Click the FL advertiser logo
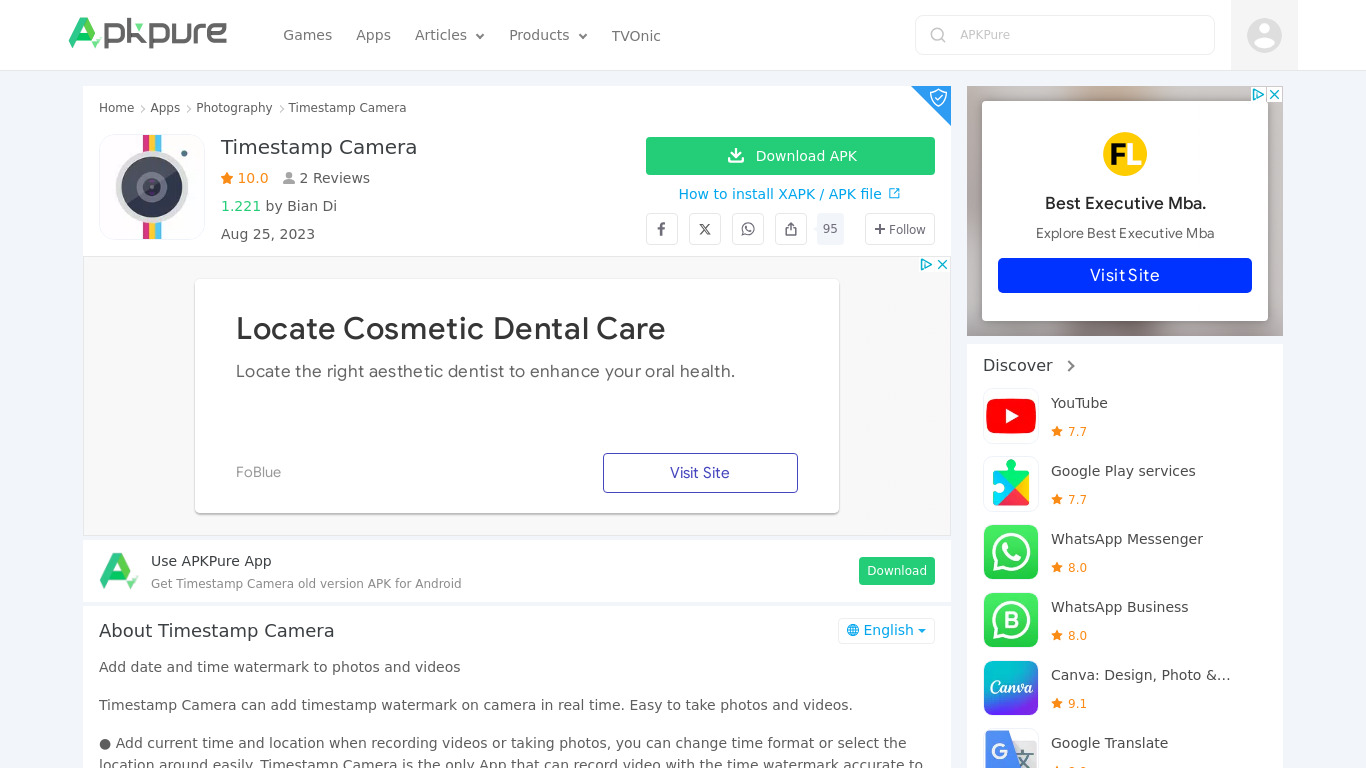The height and width of the screenshot is (768, 1366). 1125,155
